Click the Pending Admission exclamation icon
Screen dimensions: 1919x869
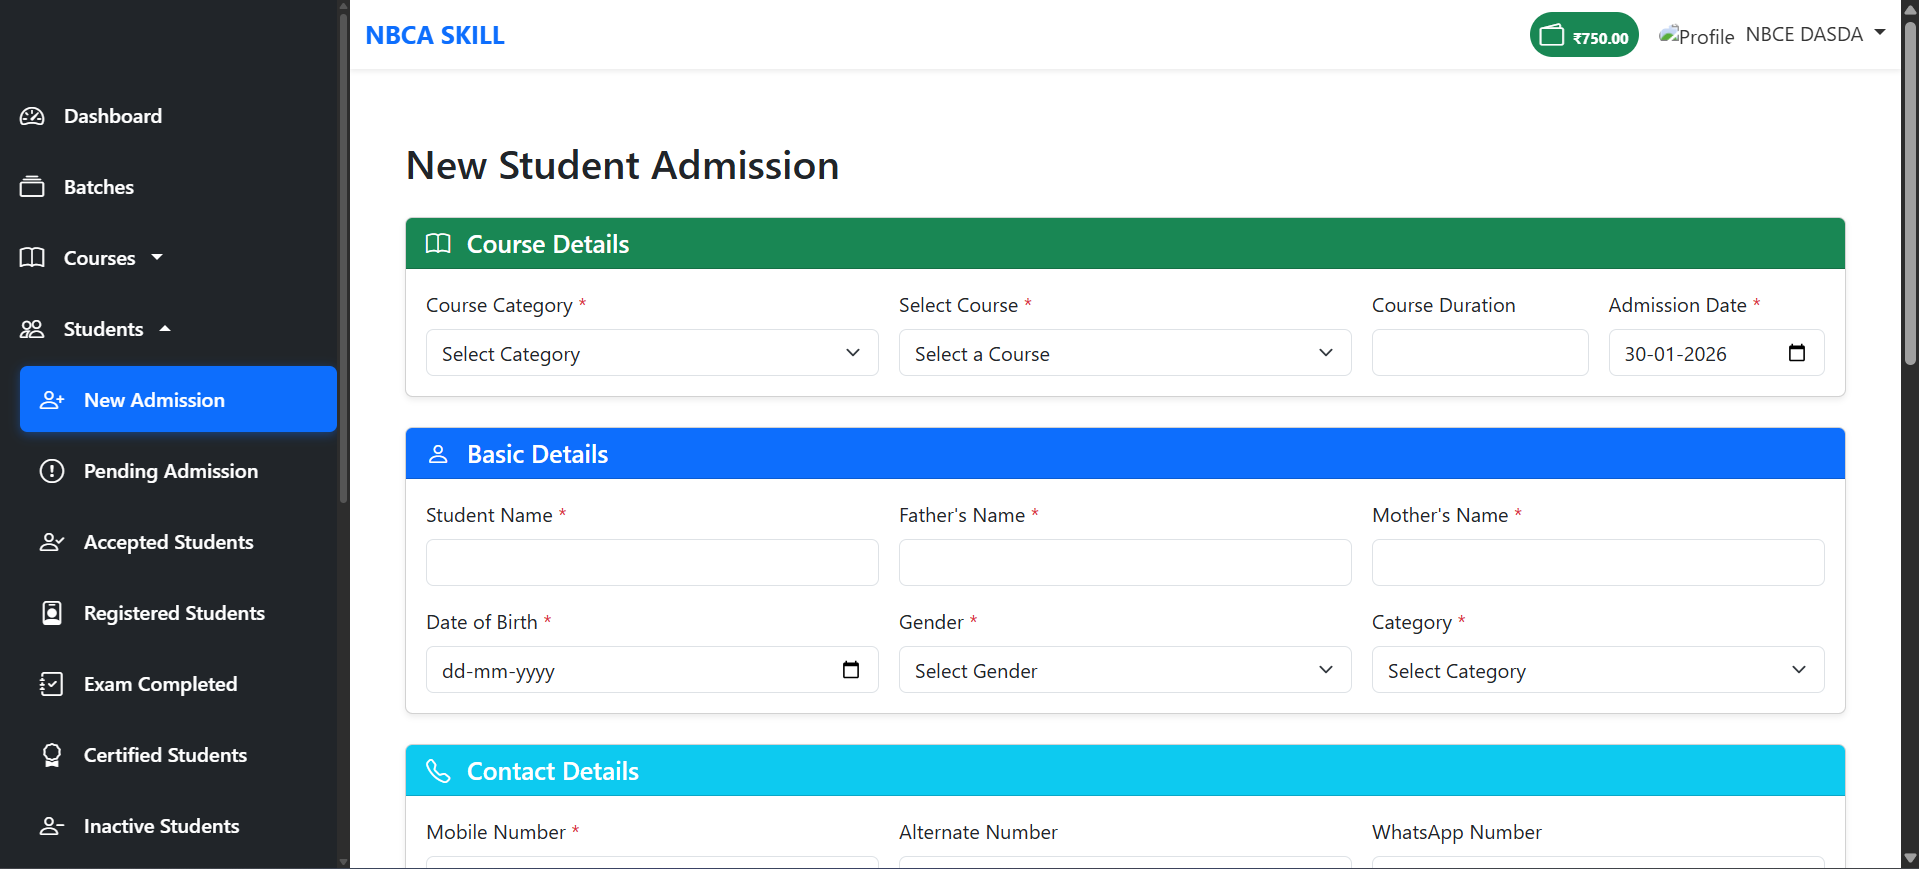pyautogui.click(x=52, y=471)
